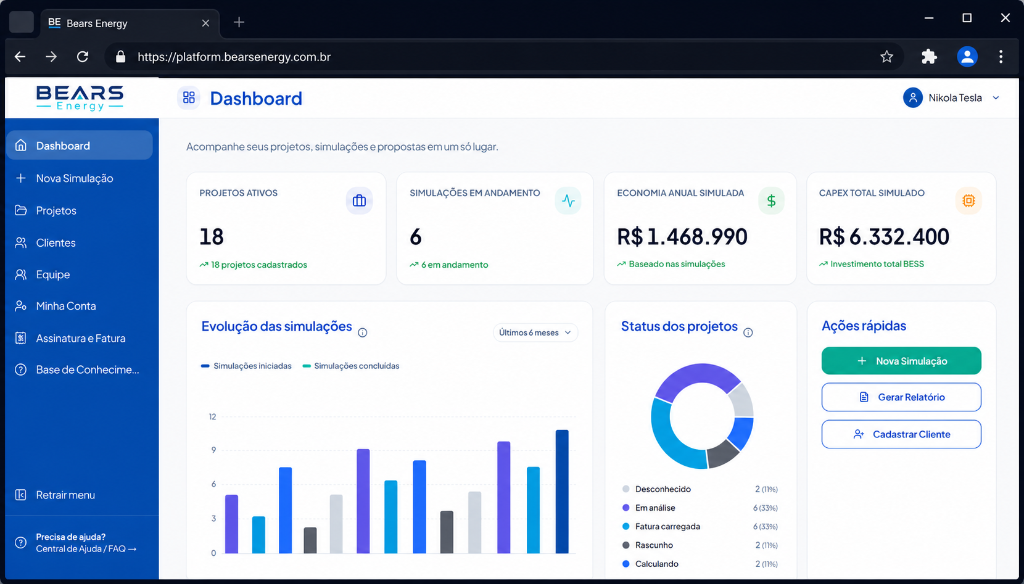This screenshot has width=1024, height=584.
Task: Open the Dashboard sidebar item
Action: 79,145
